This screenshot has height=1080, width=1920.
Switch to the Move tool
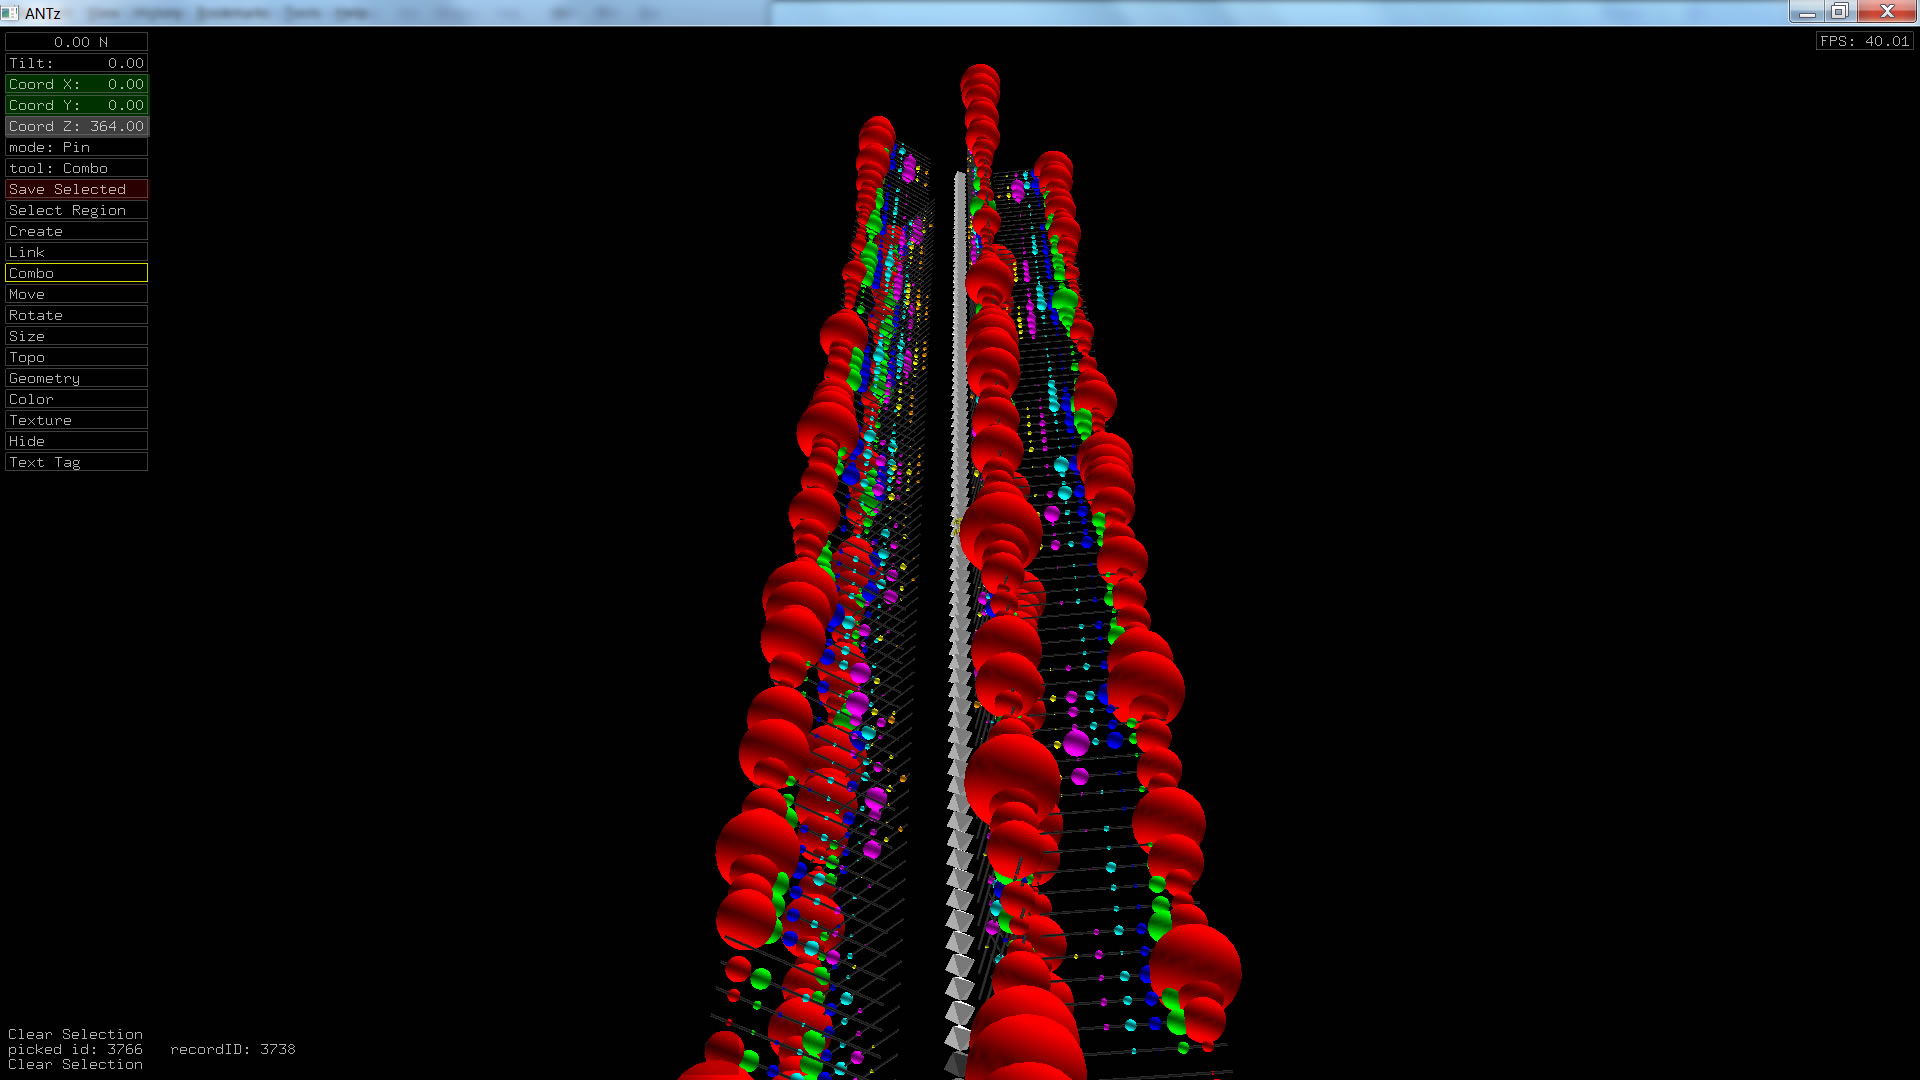(76, 294)
